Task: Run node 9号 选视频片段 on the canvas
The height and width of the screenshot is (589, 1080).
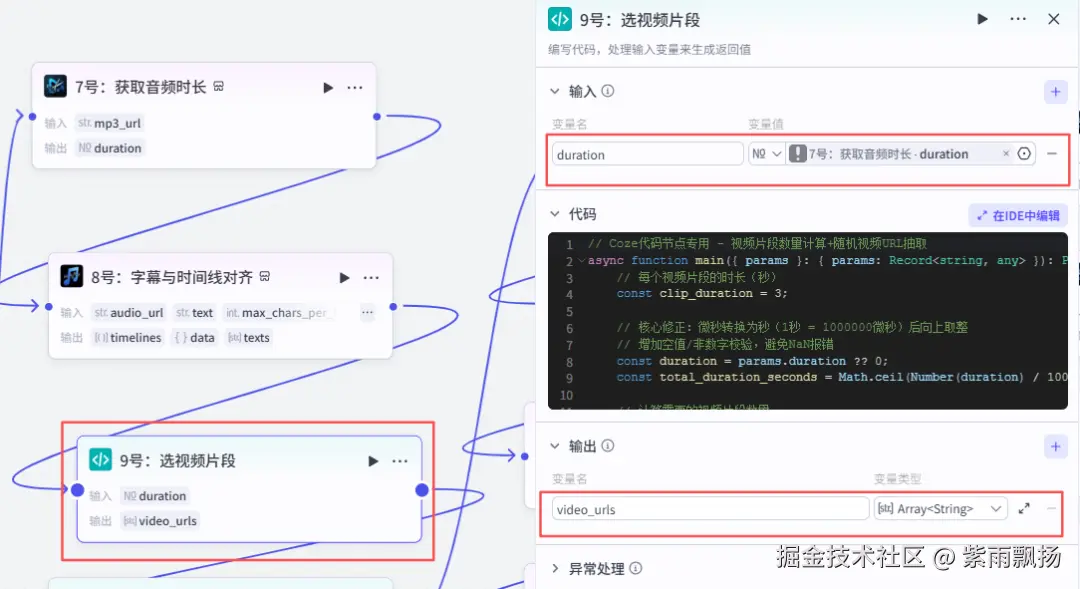Action: tap(373, 461)
